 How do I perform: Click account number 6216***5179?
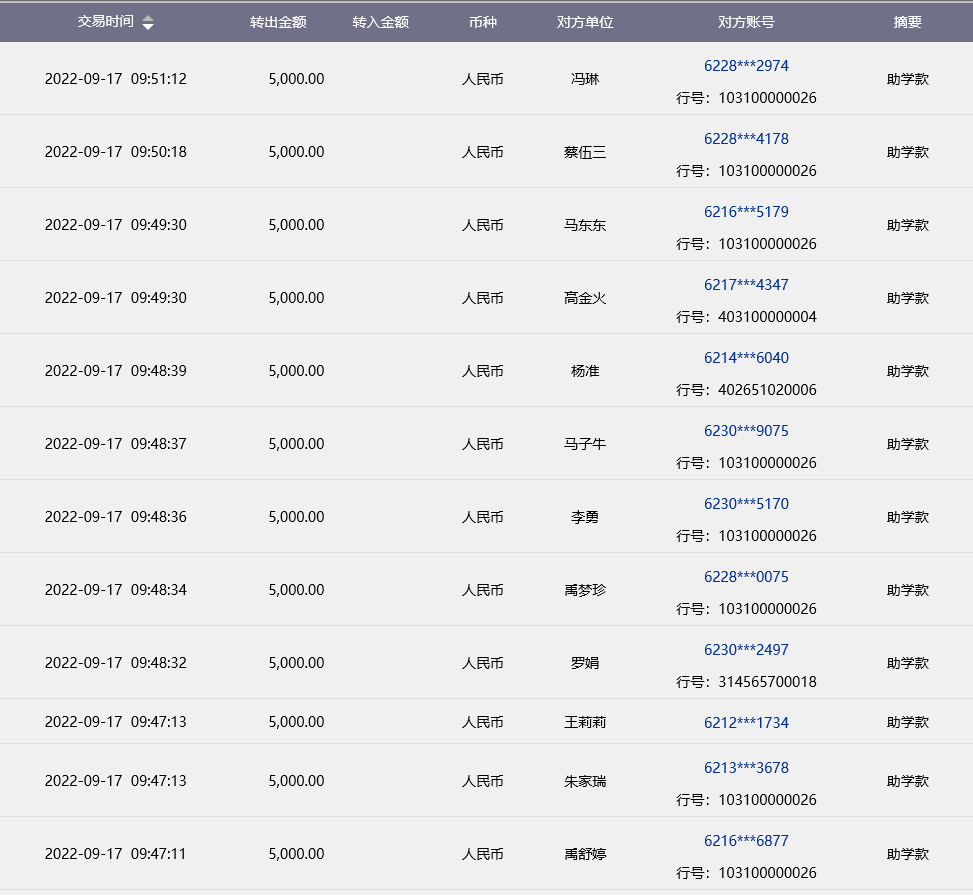(746, 212)
